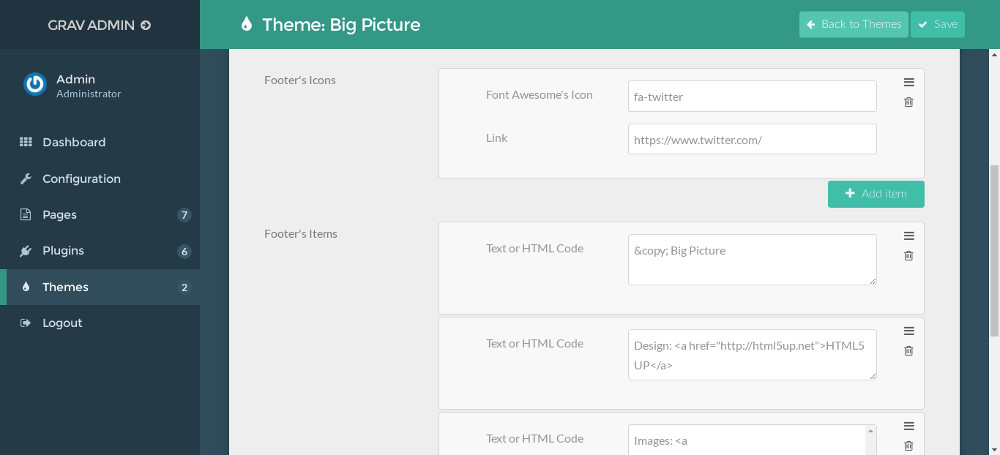The height and width of the screenshot is (455, 1000).
Task: Click the GRAV ADMIN arrow icon
Action: pos(146,26)
